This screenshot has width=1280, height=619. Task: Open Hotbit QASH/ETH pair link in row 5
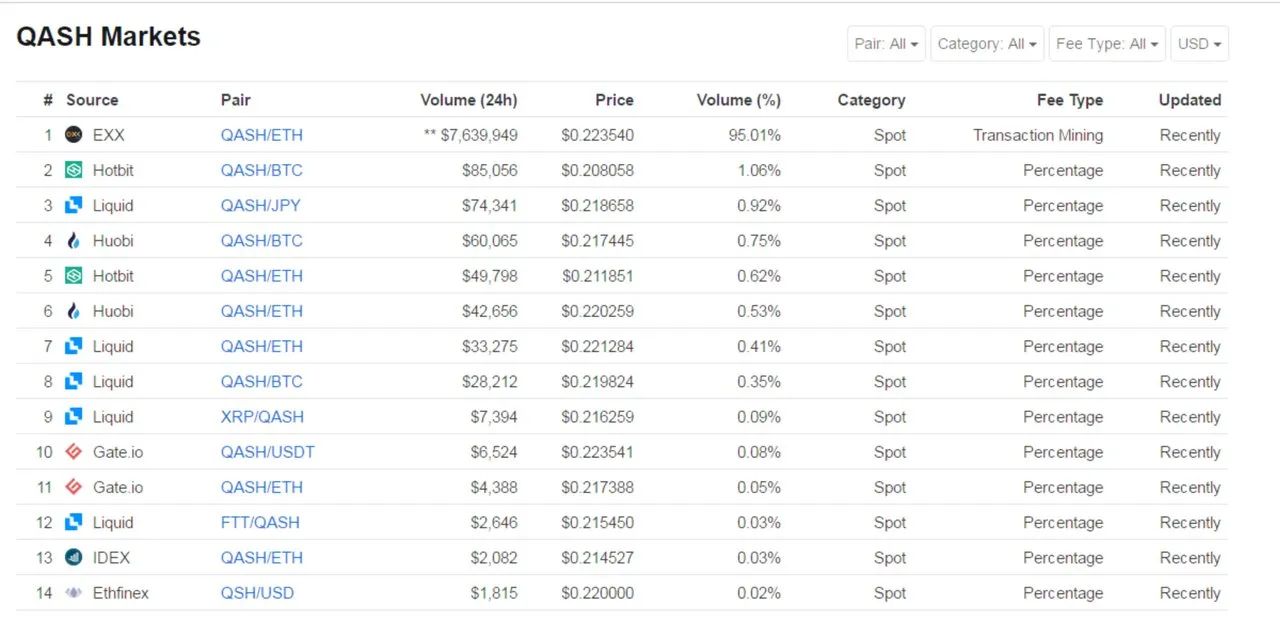pyautogui.click(x=262, y=276)
